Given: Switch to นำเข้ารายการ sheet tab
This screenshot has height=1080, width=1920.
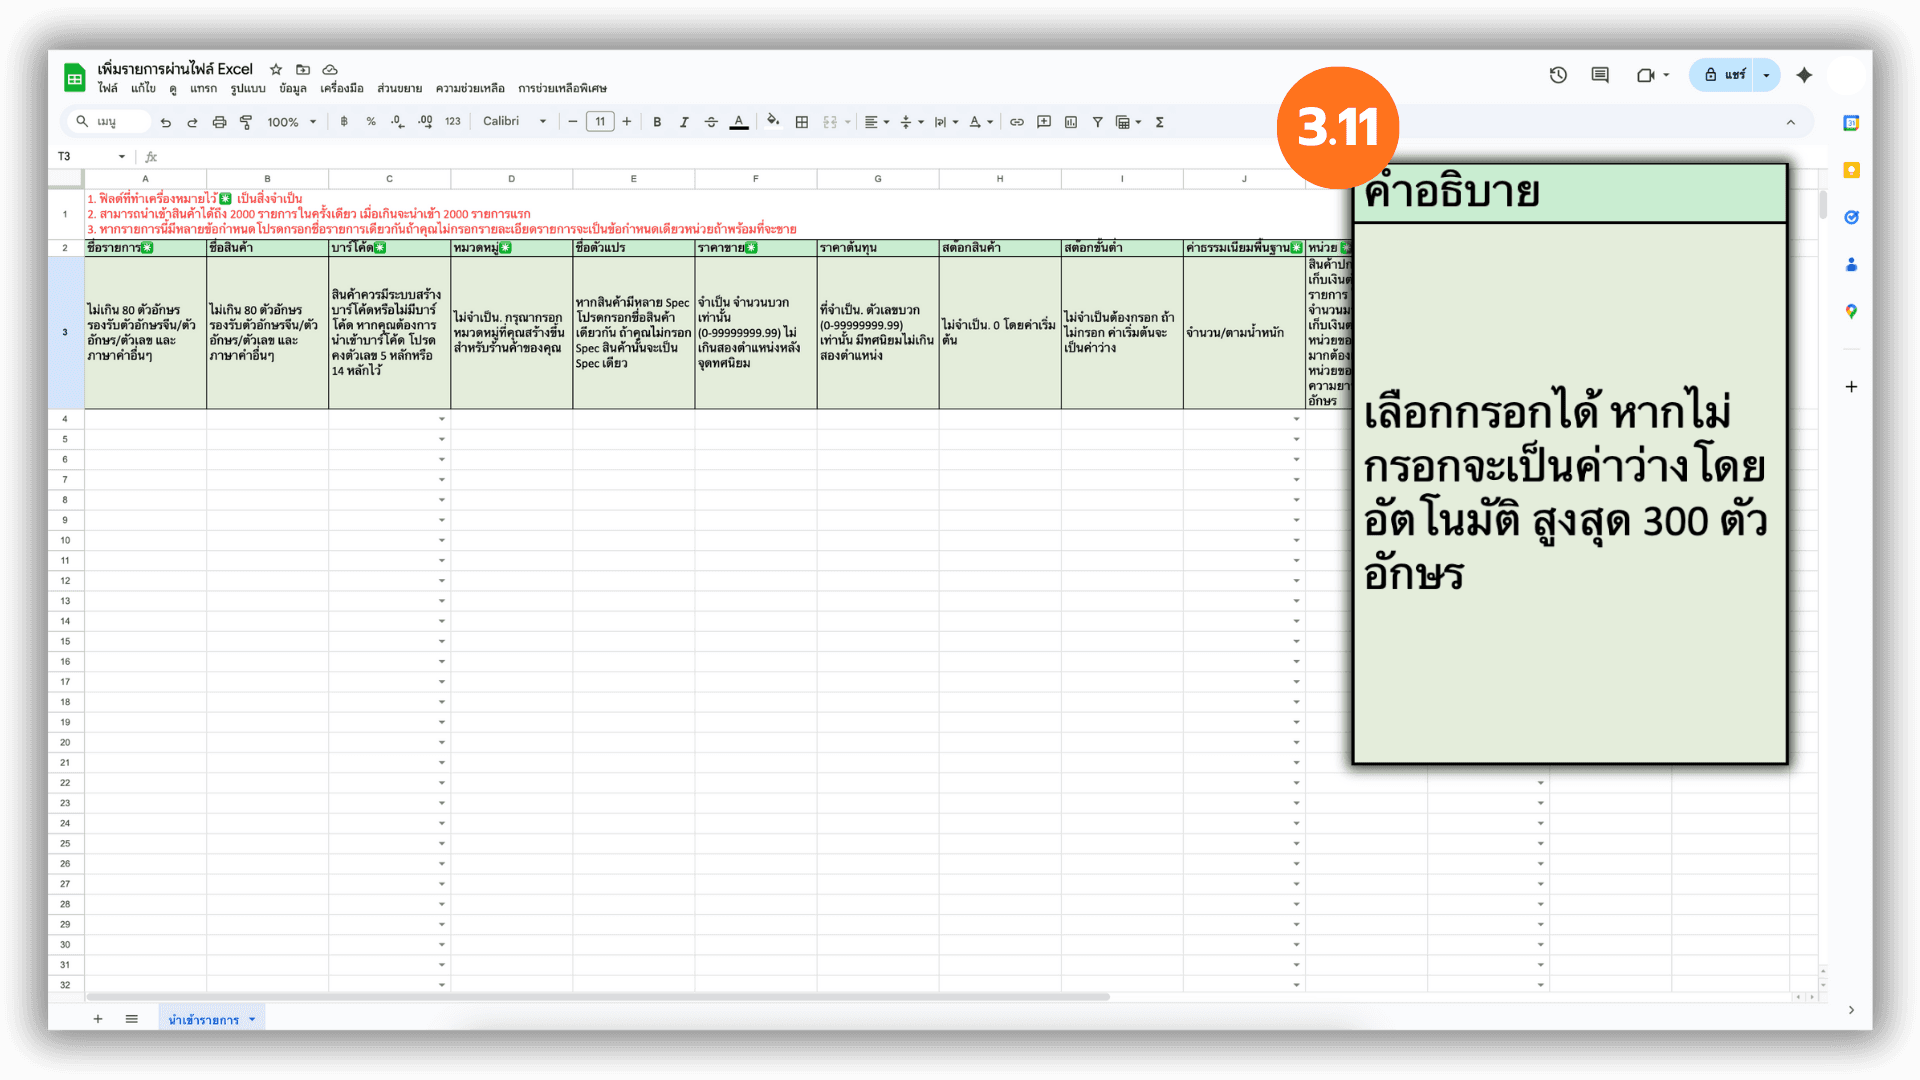Looking at the screenshot, I should click(204, 1019).
